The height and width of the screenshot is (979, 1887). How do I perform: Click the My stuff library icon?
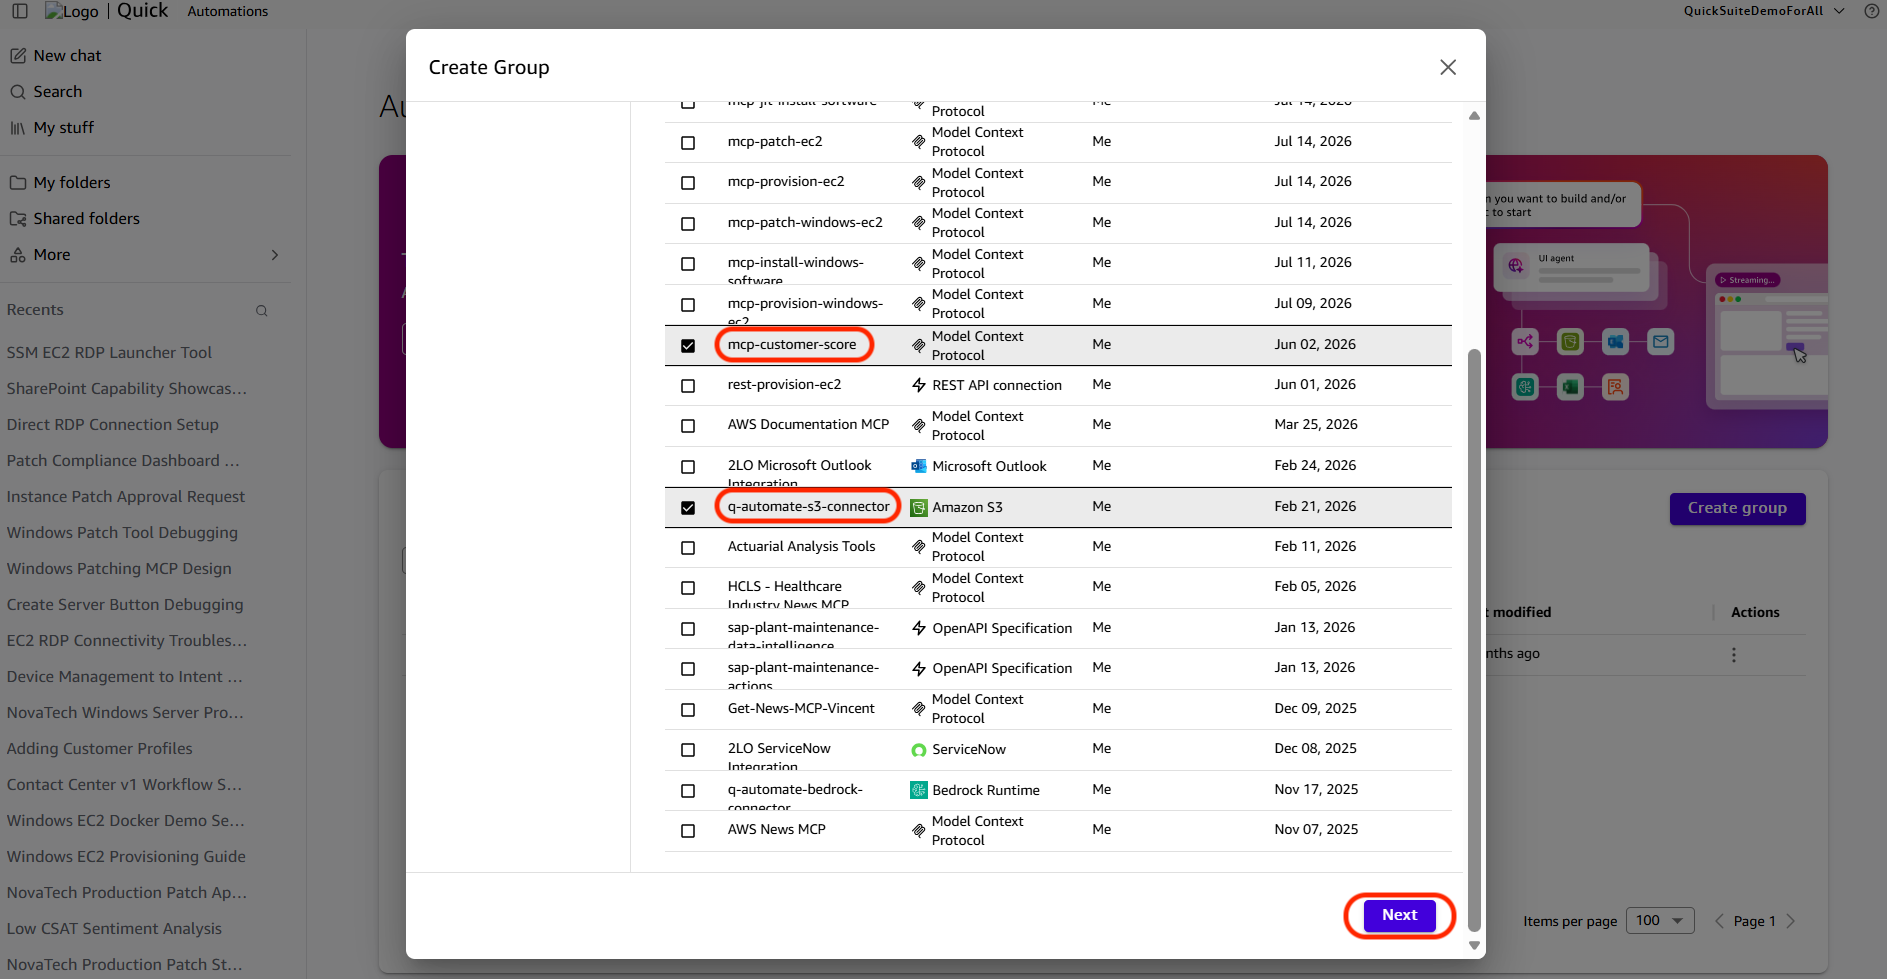point(18,128)
